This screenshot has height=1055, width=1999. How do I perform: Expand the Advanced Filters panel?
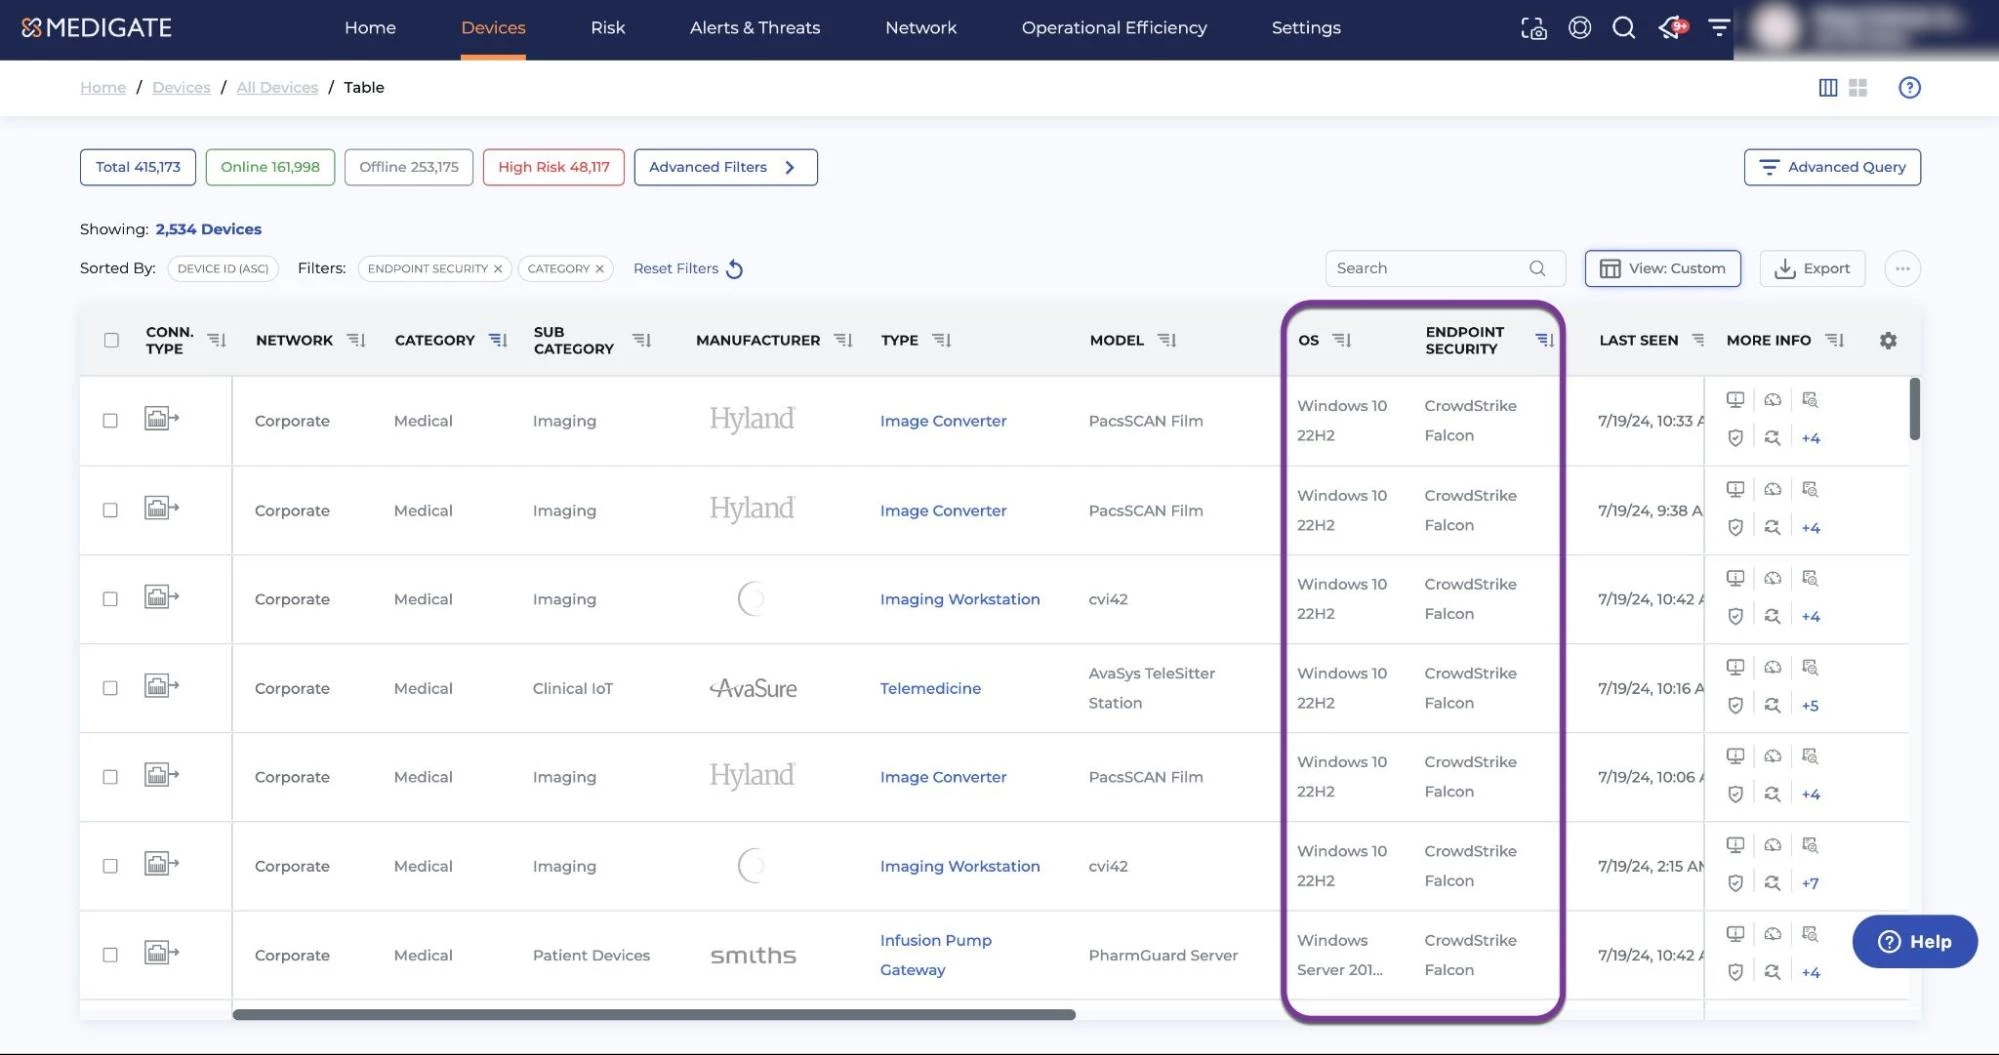tap(725, 167)
